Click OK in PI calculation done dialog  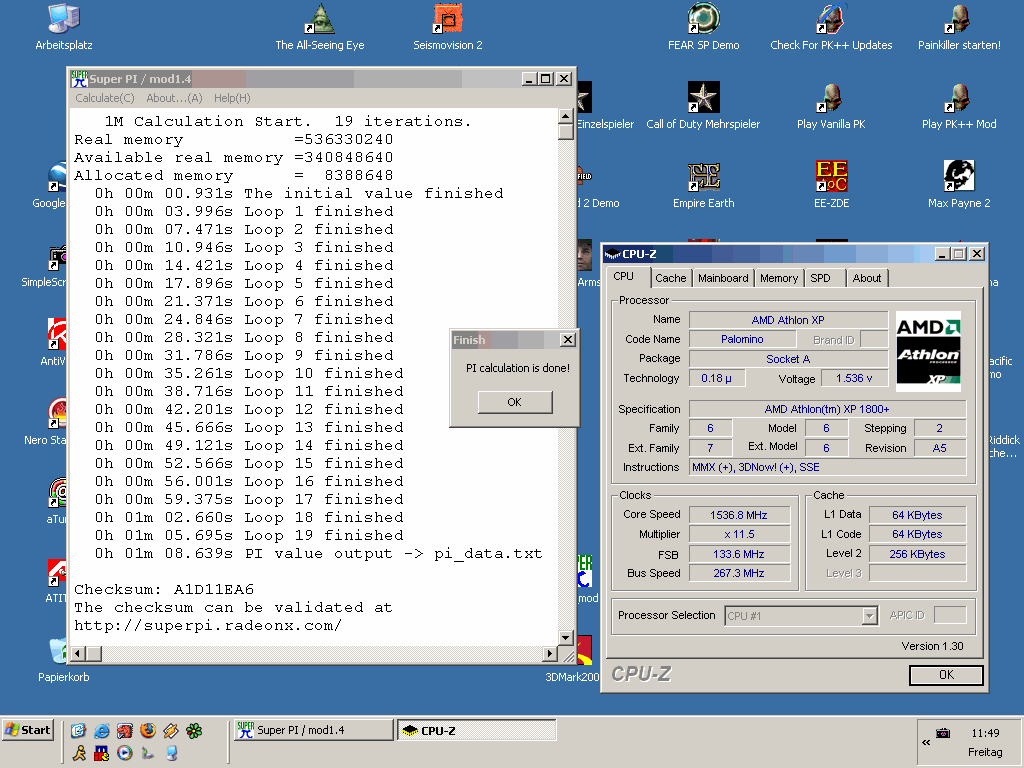515,402
